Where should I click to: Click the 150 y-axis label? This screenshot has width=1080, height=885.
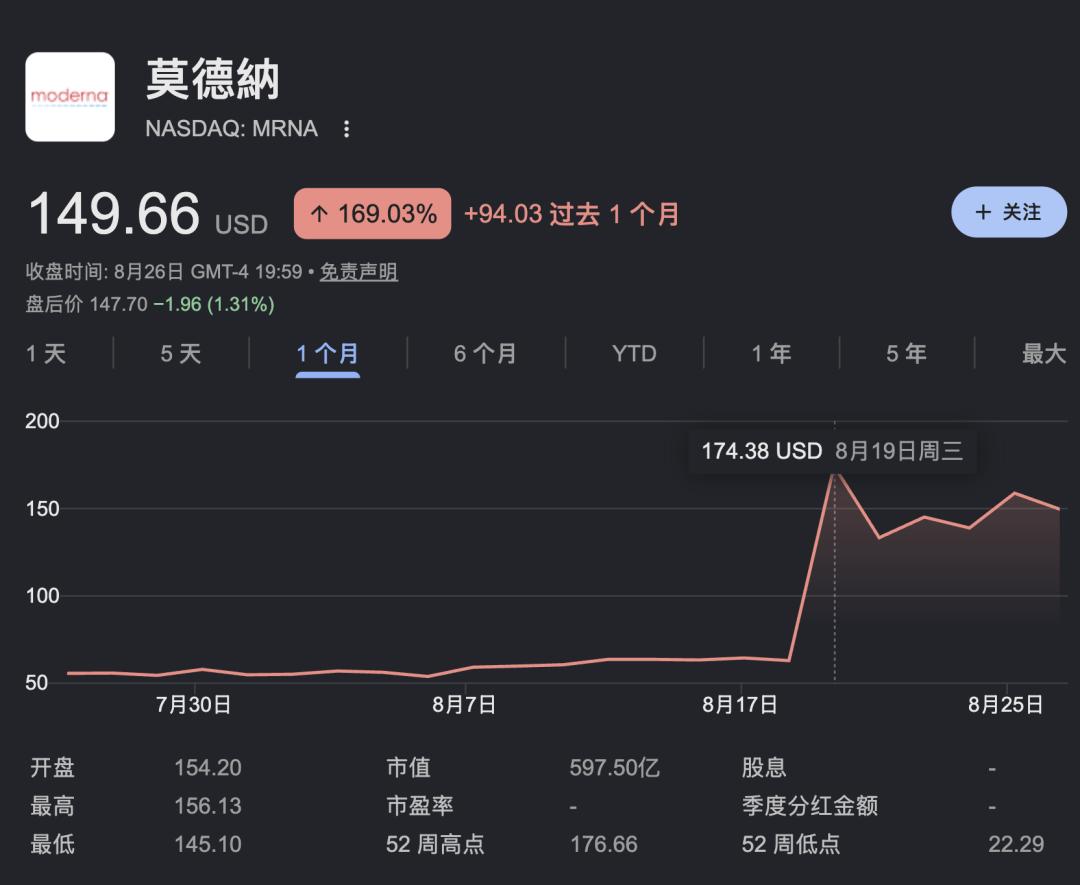click(x=42, y=508)
